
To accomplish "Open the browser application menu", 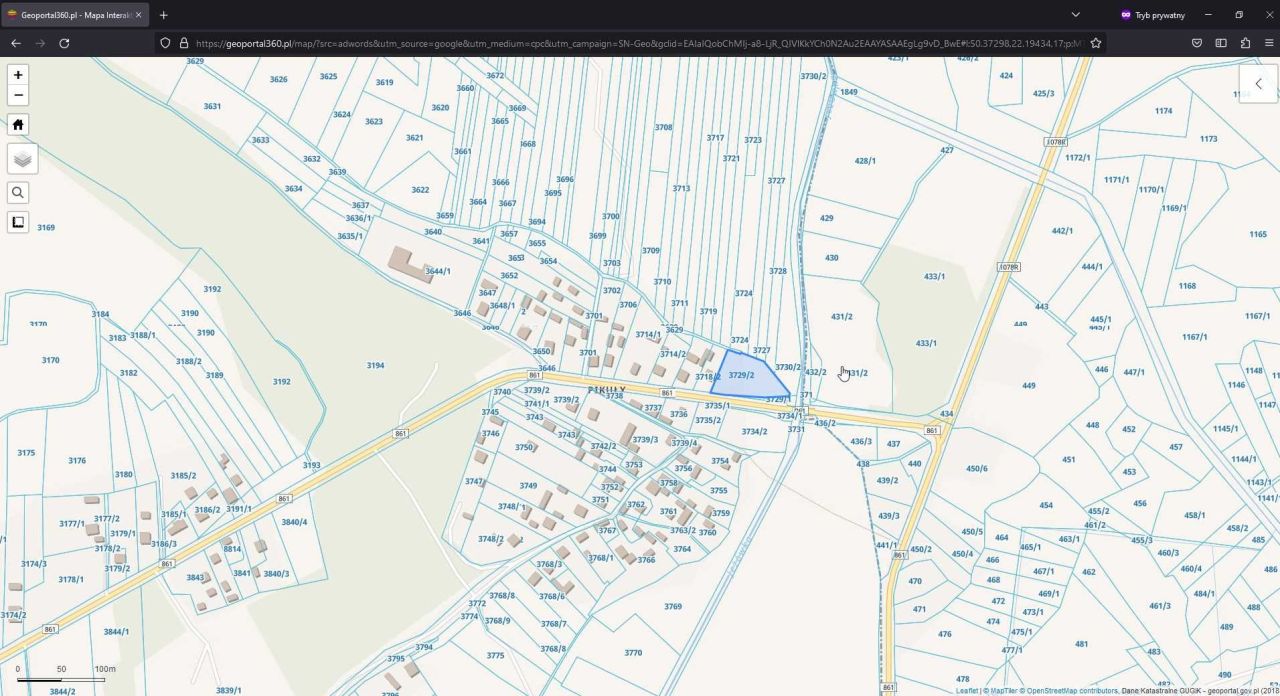I will click(1269, 43).
